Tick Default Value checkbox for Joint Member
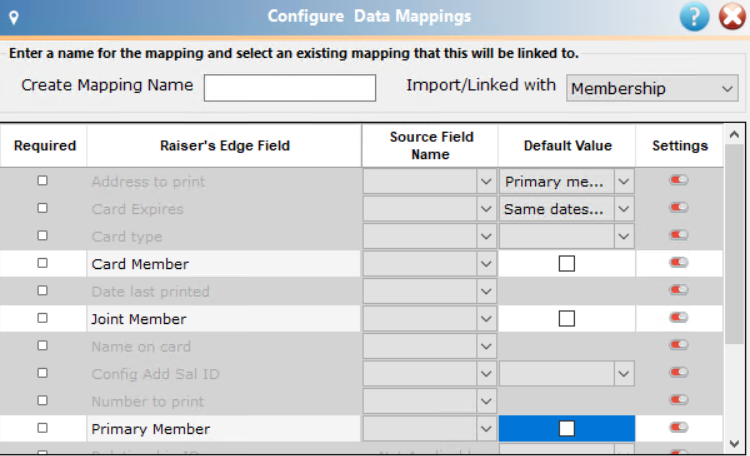The height and width of the screenshot is (456, 750). (x=567, y=319)
